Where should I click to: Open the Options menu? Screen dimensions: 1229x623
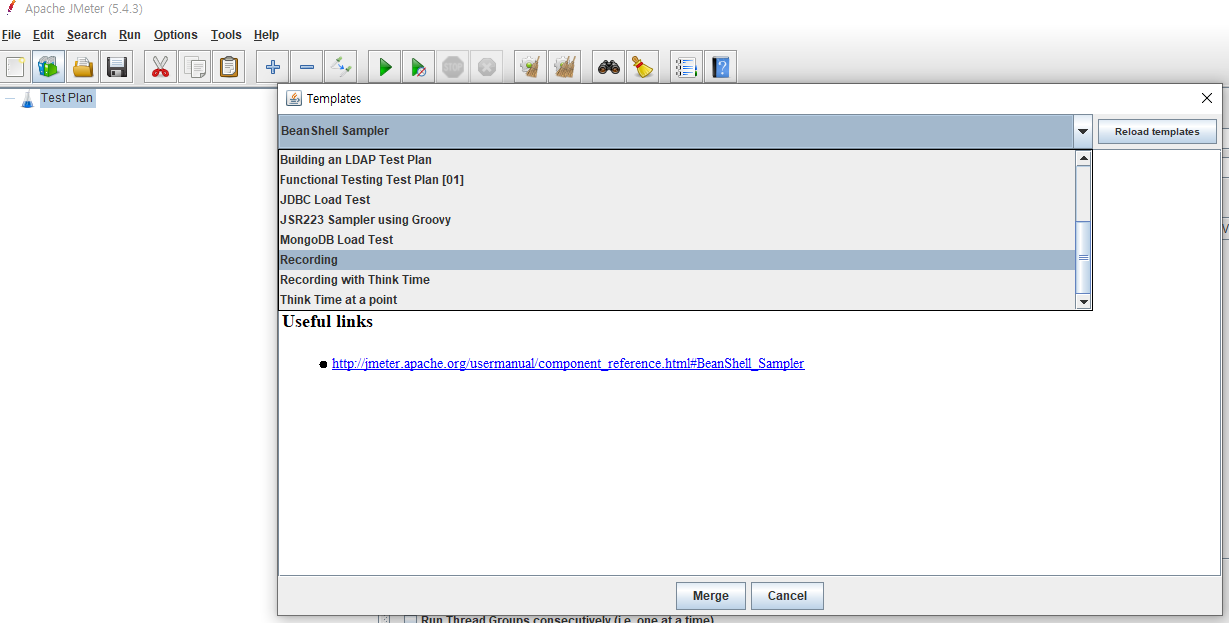176,34
